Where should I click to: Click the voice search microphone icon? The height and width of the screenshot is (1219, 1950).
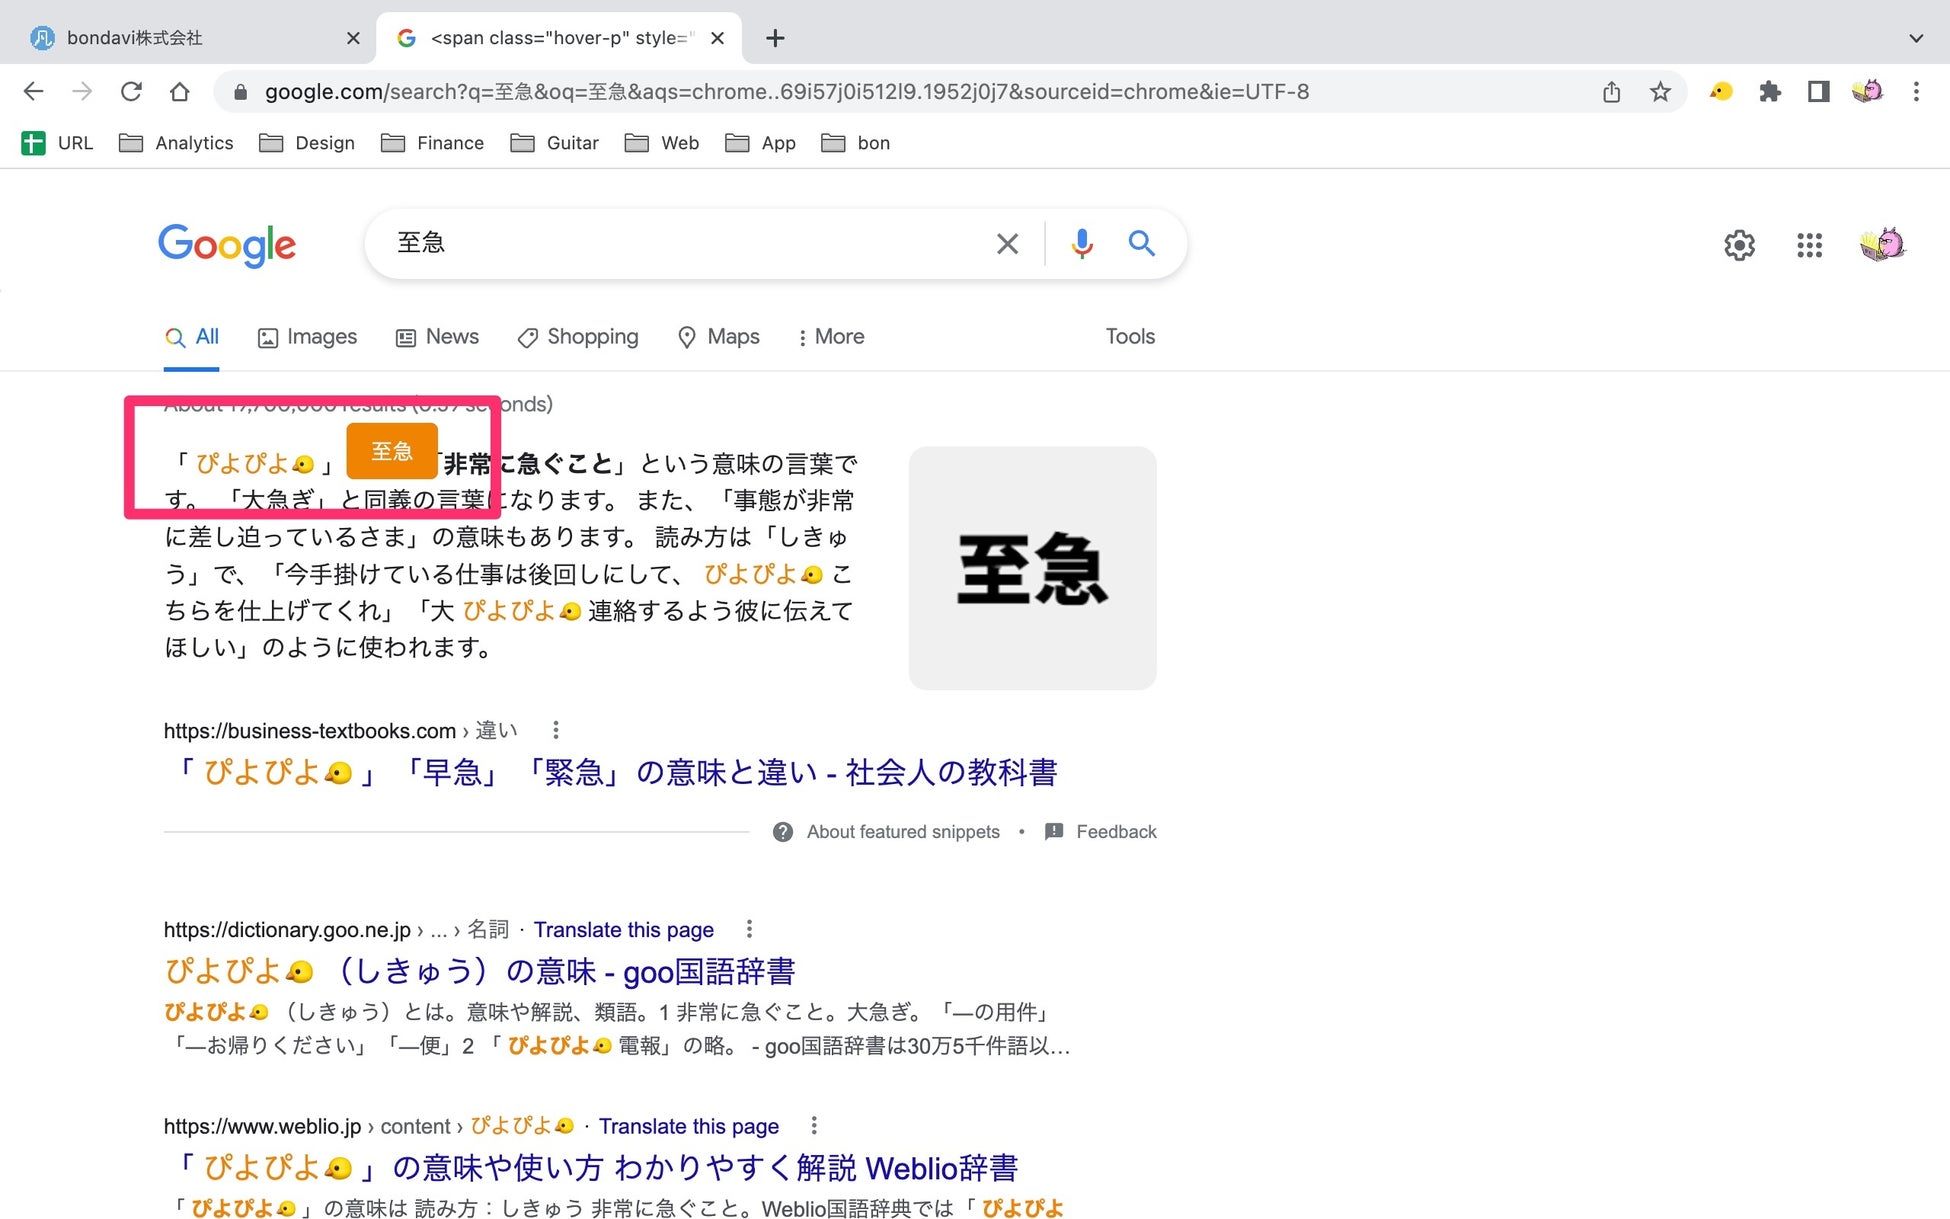point(1081,243)
